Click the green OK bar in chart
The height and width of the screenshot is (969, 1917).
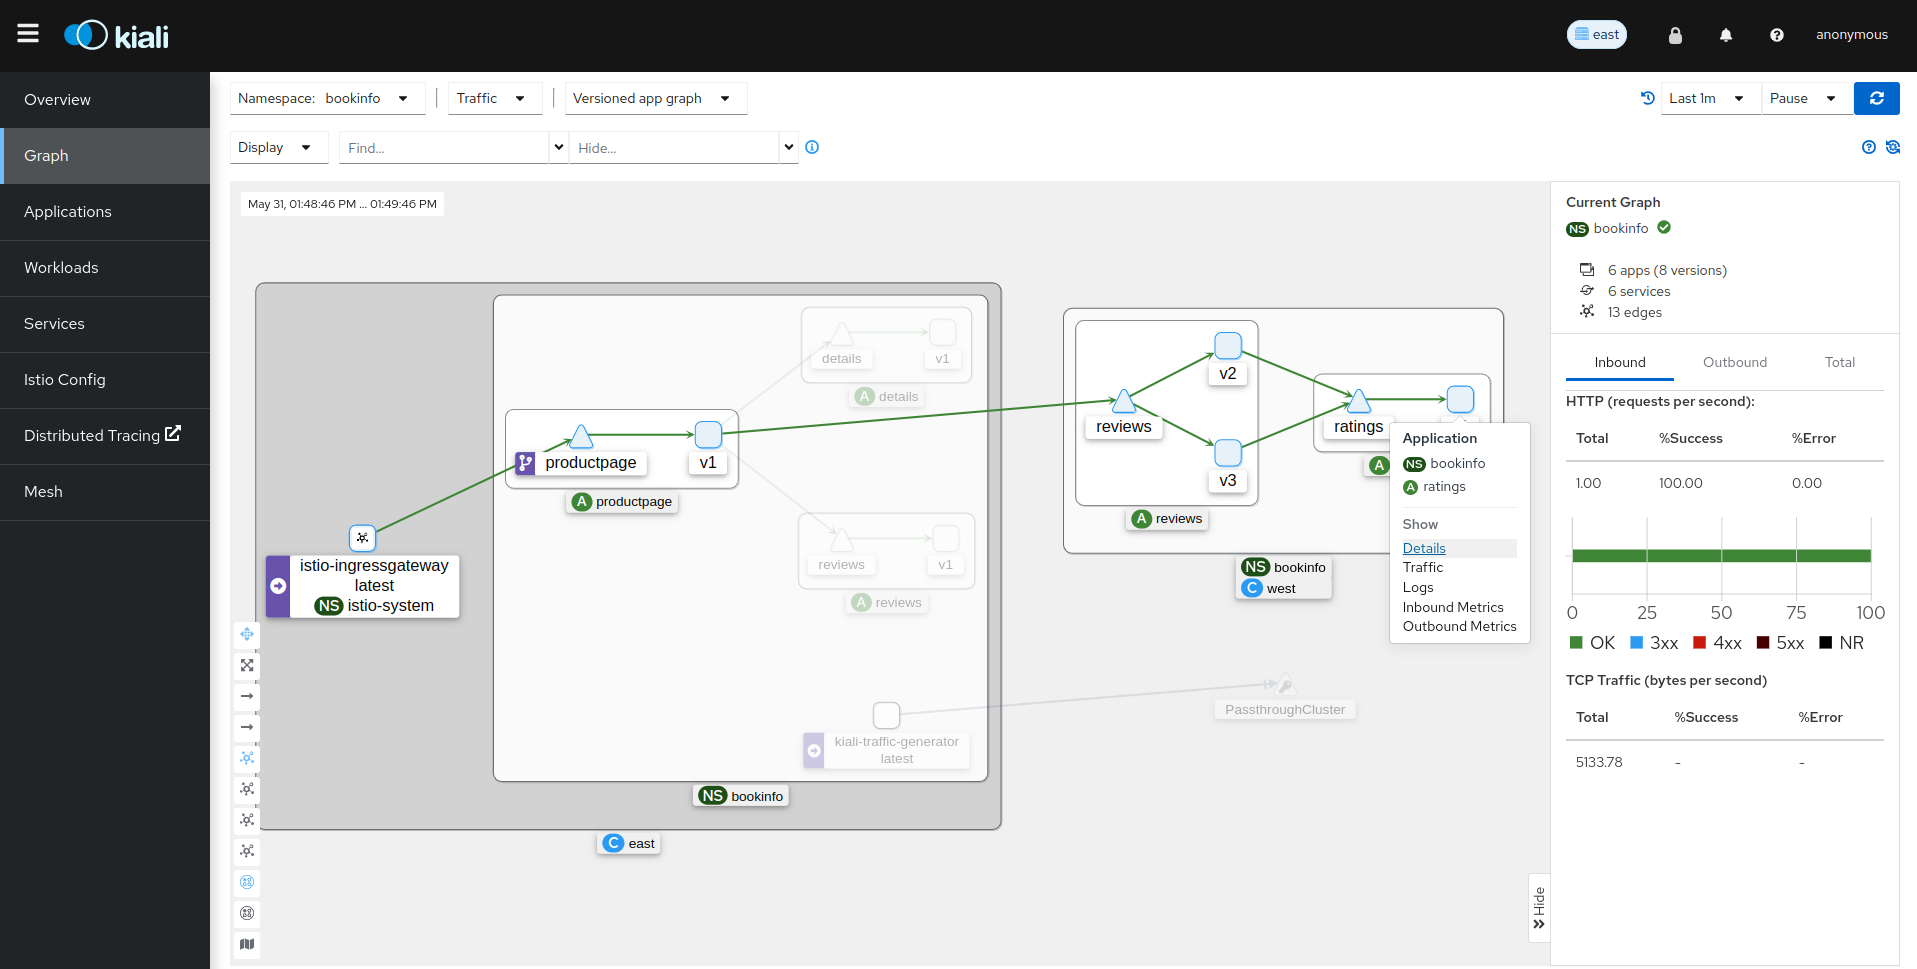1720,556
